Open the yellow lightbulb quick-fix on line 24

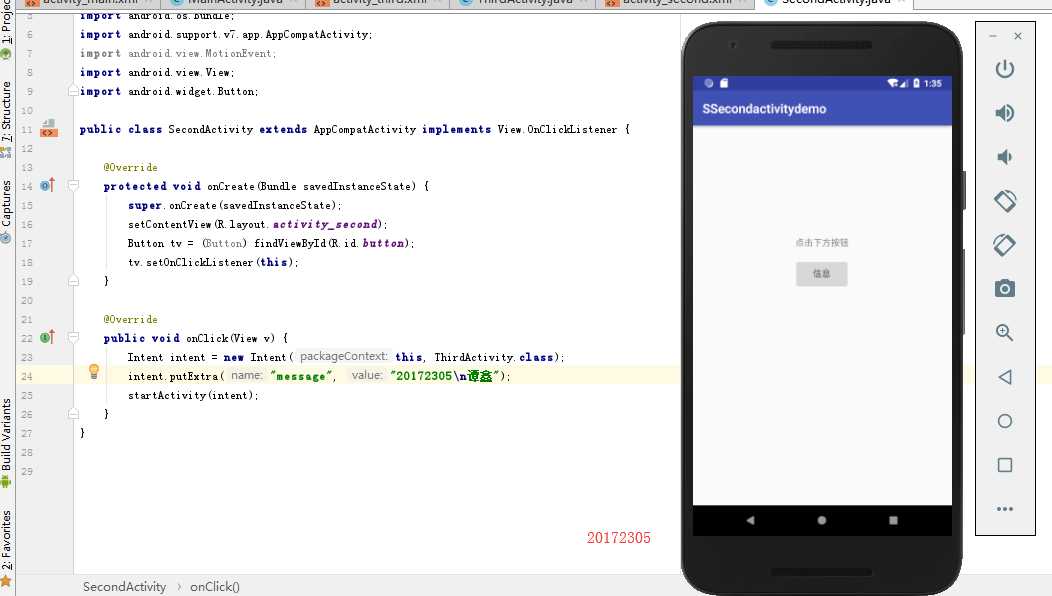tap(94, 371)
